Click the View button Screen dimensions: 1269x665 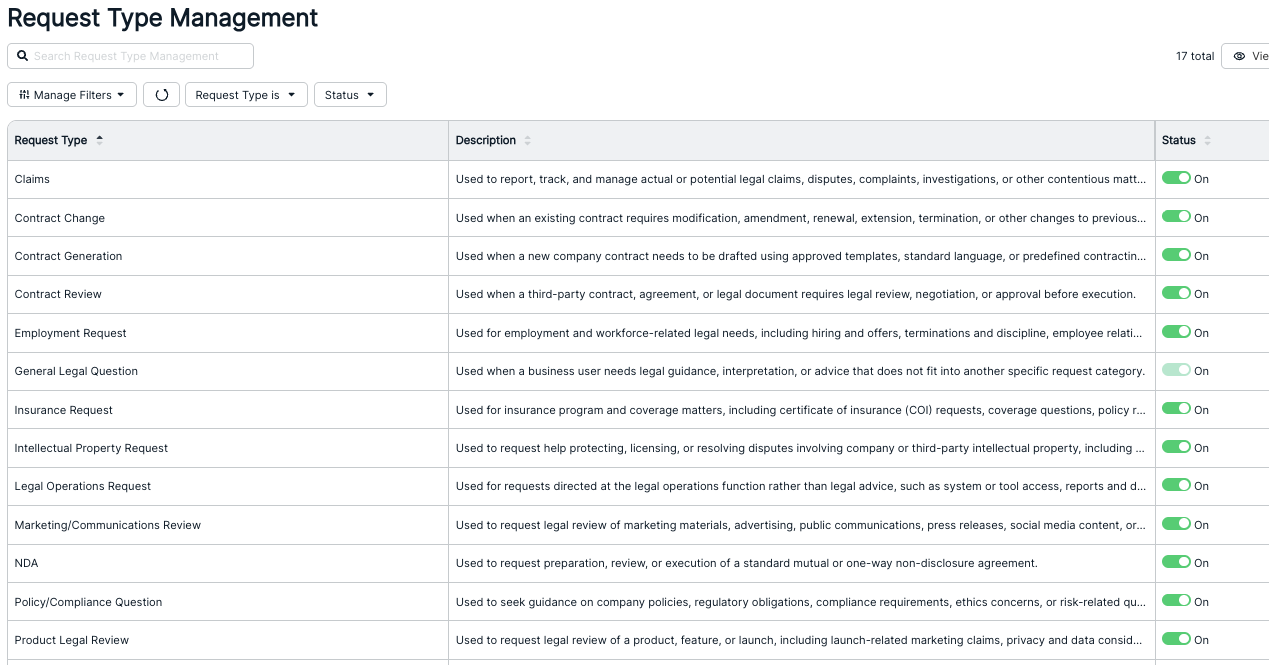click(1246, 56)
